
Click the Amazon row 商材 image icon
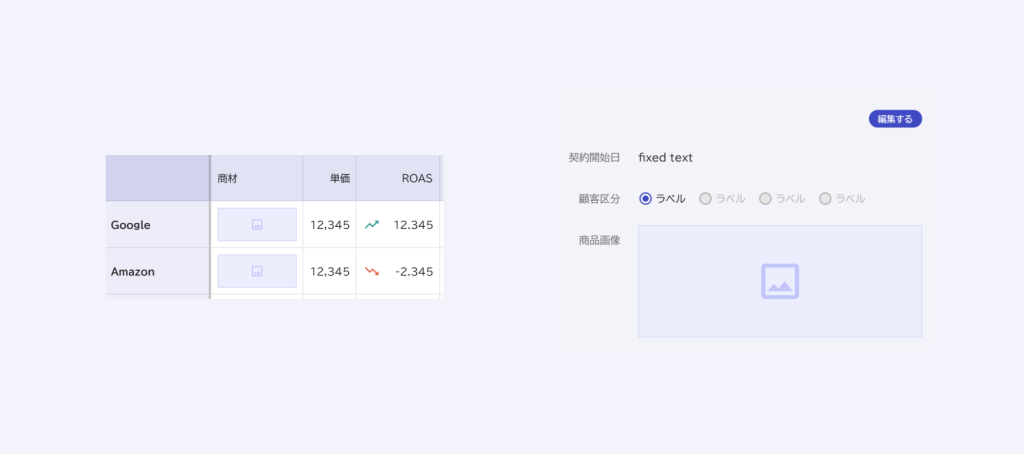(x=257, y=271)
